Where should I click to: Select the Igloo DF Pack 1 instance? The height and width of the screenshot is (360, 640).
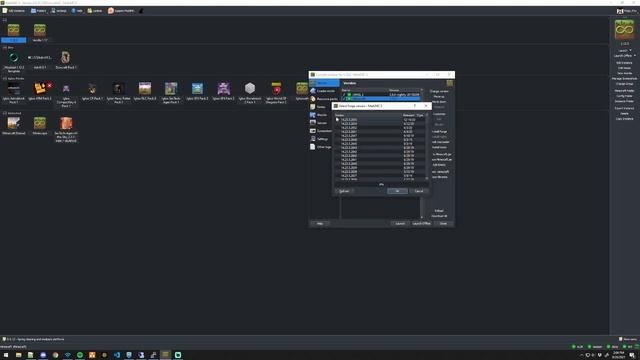(x=92, y=91)
